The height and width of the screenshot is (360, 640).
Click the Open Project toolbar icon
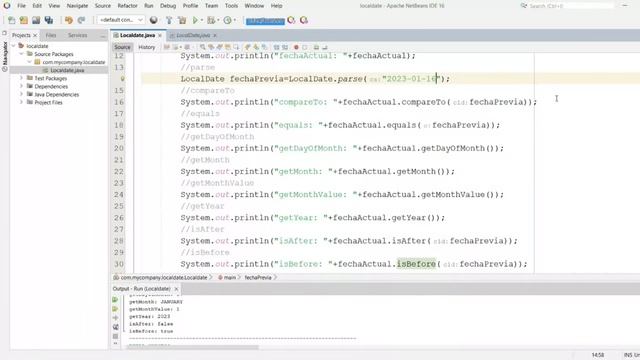coord(36,20)
